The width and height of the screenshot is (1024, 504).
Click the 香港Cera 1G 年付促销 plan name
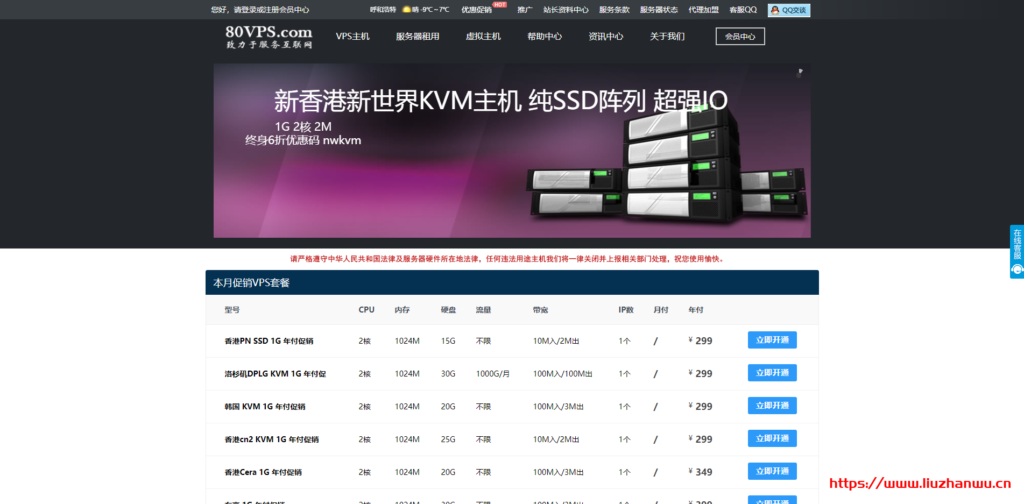coord(263,472)
